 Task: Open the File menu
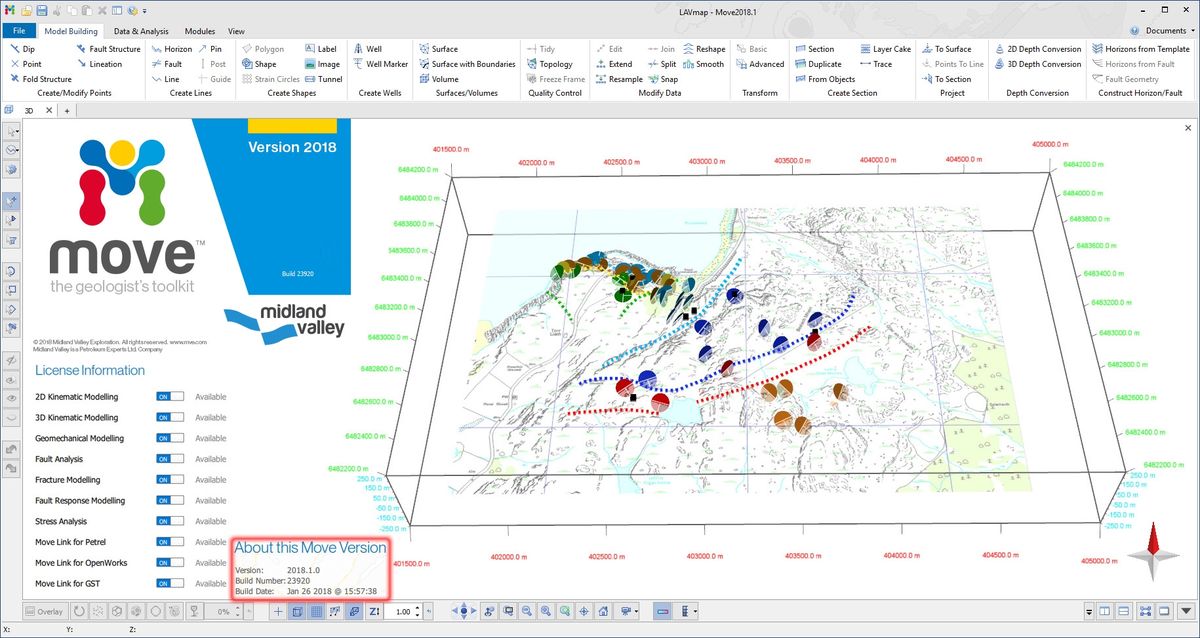(19, 31)
